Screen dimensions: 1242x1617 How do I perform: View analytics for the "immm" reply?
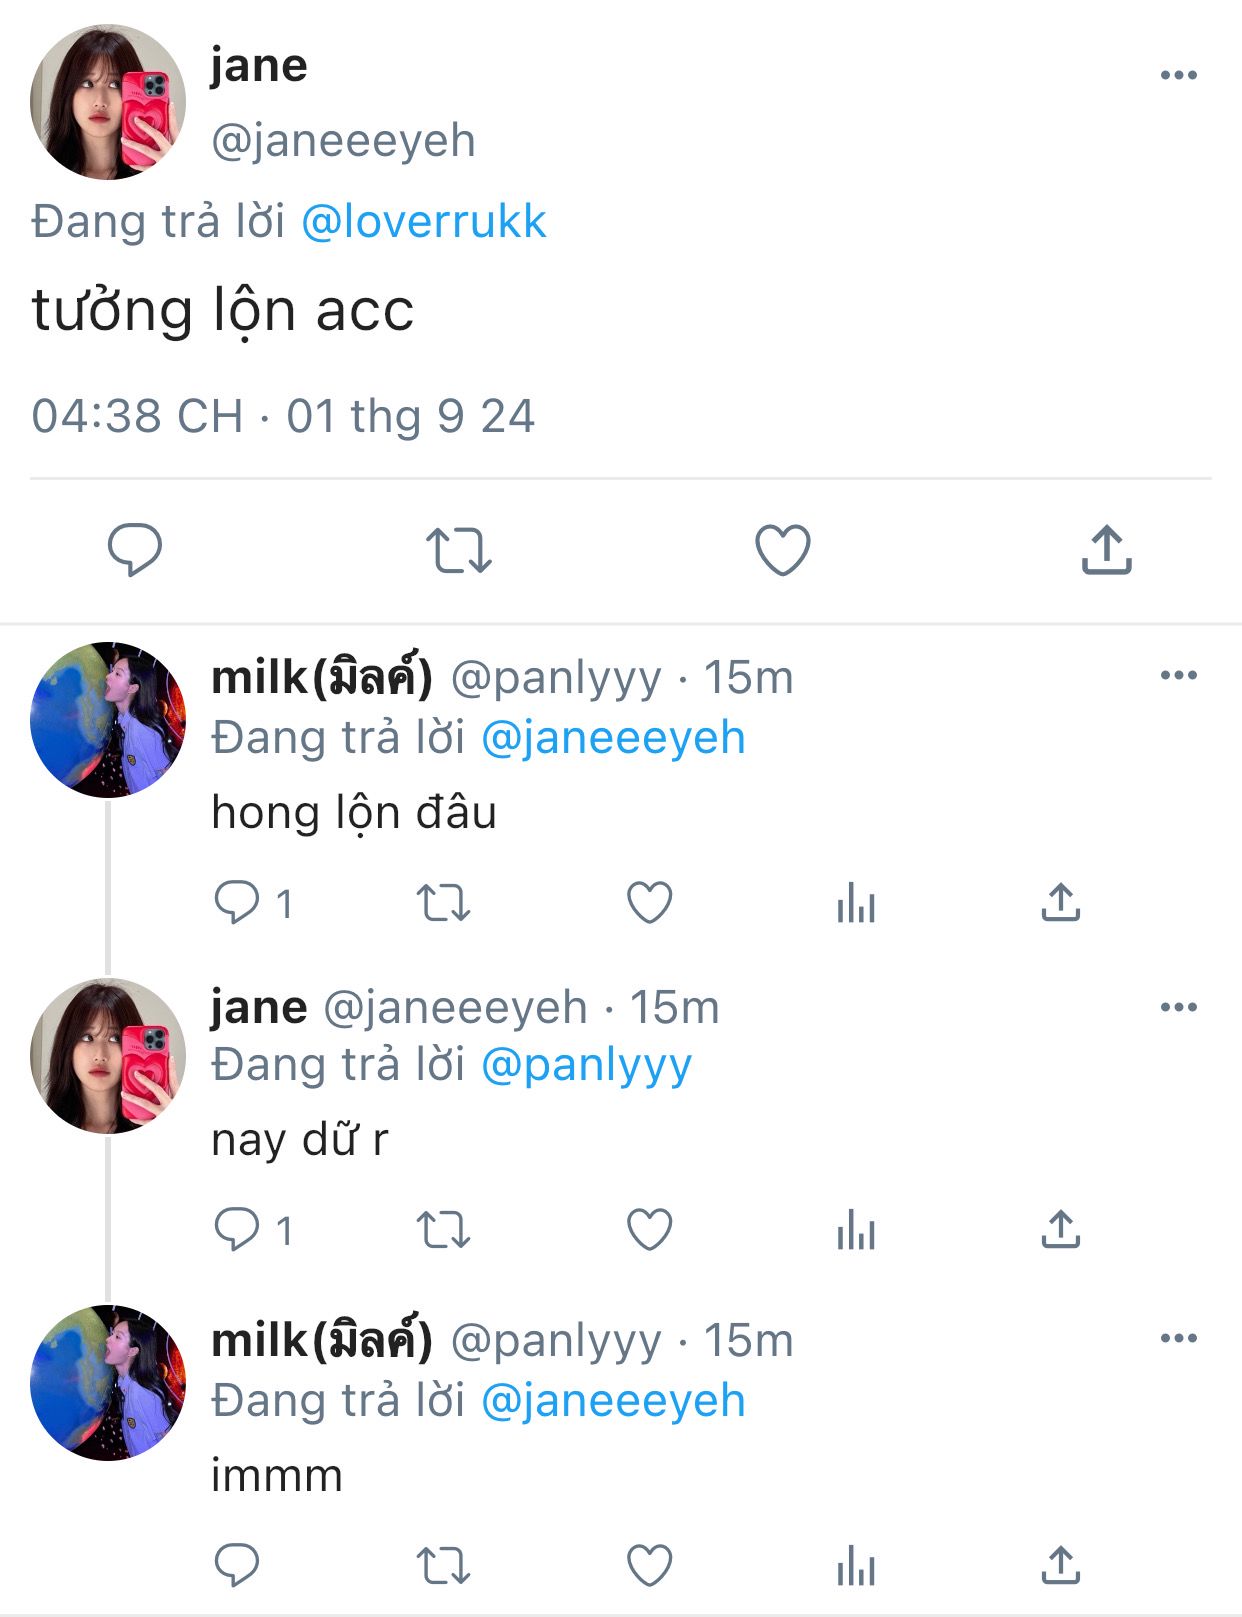click(856, 1566)
